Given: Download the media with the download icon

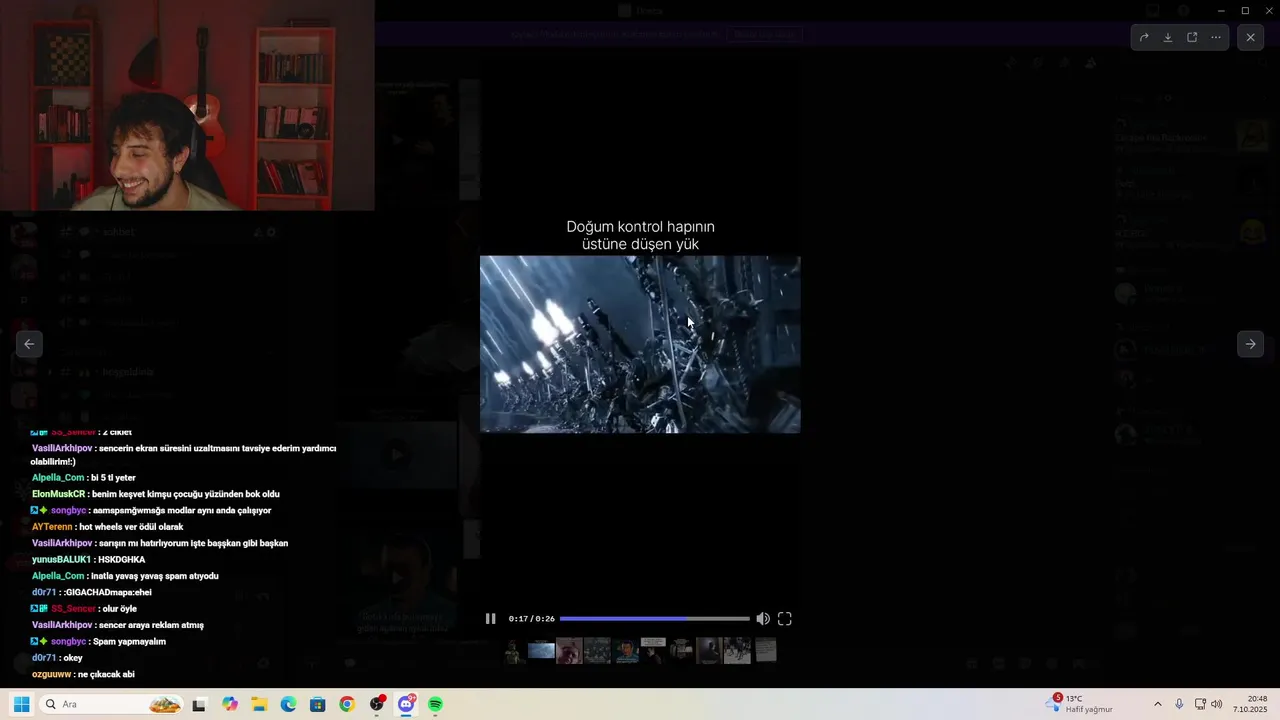Looking at the screenshot, I should coord(1168,37).
